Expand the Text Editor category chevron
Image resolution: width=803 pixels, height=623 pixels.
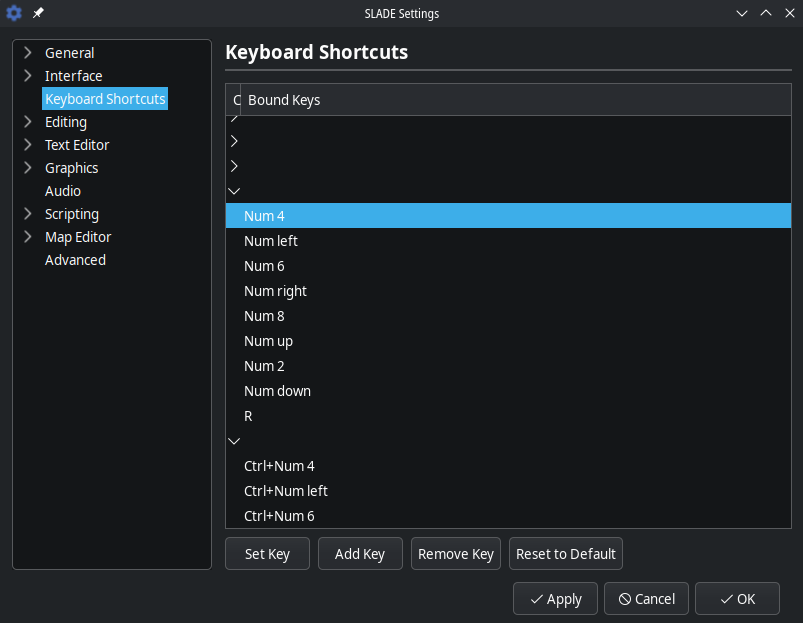[28, 145]
